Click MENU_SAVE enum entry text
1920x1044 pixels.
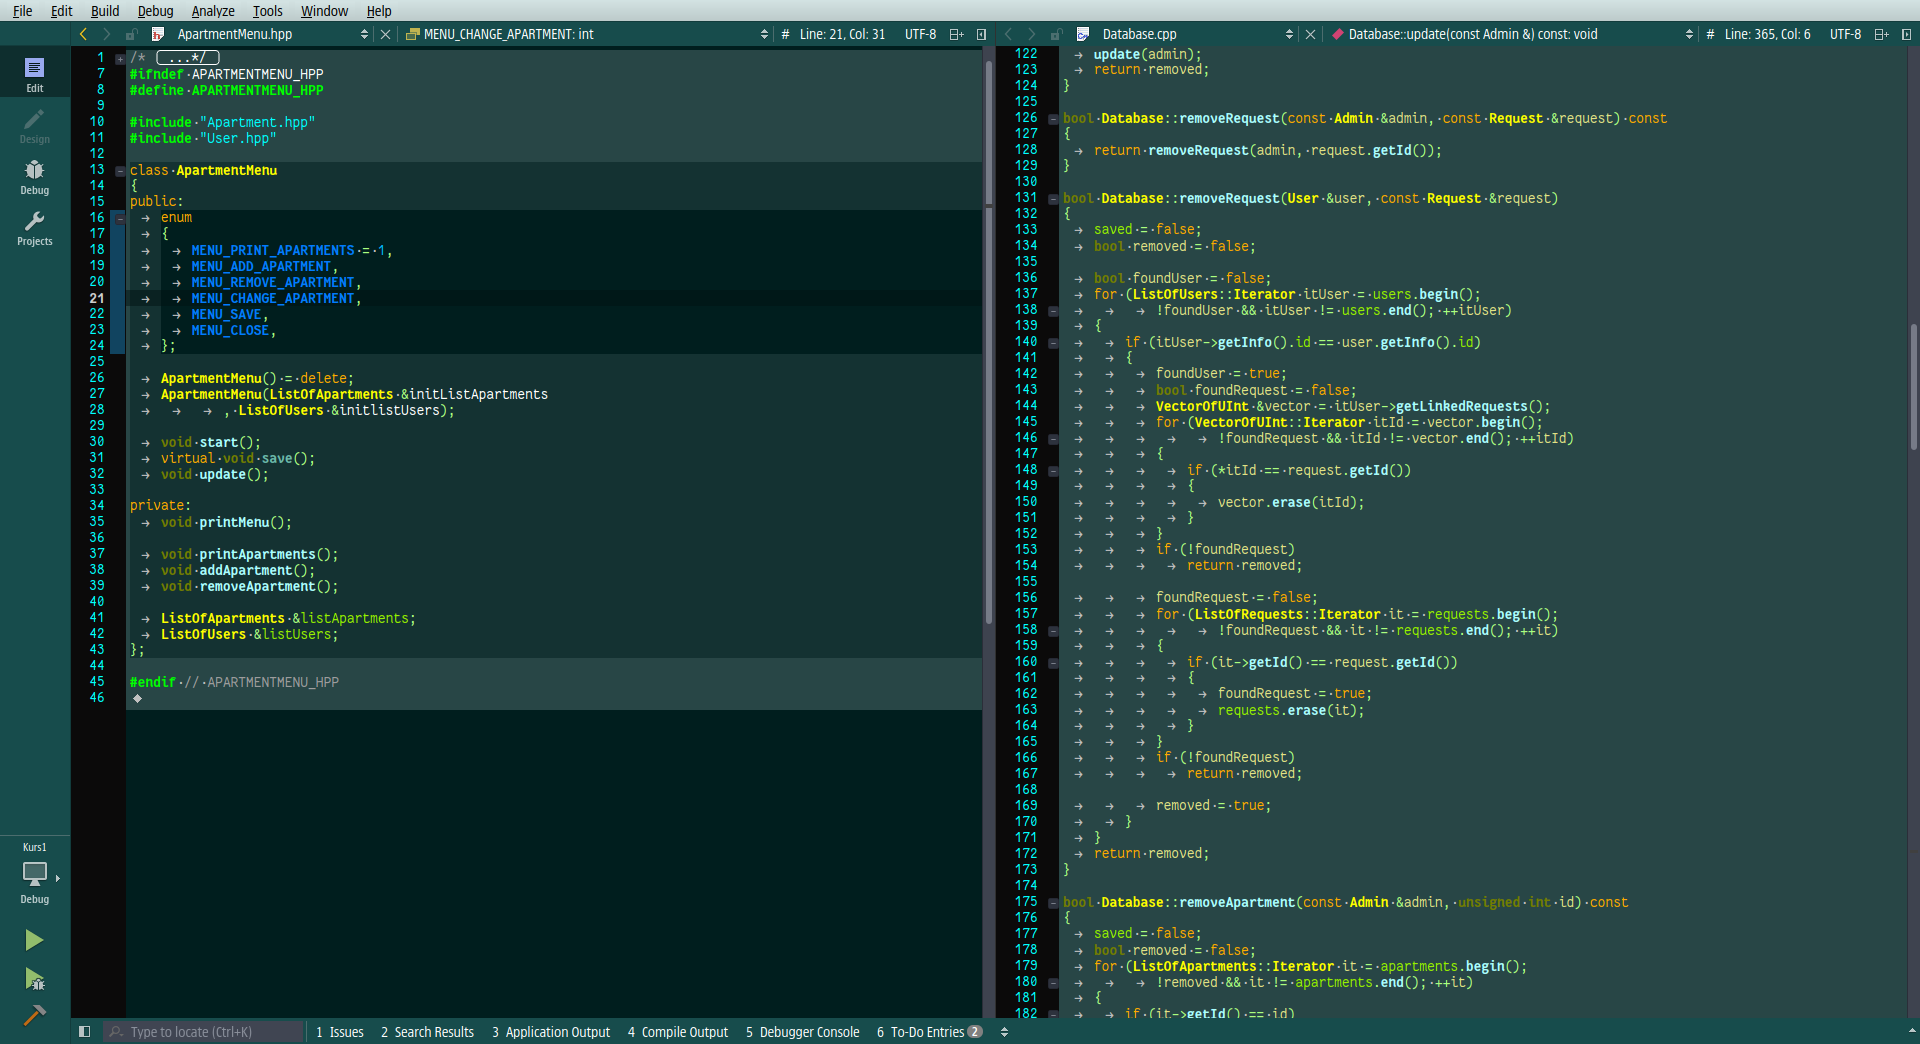[226, 314]
